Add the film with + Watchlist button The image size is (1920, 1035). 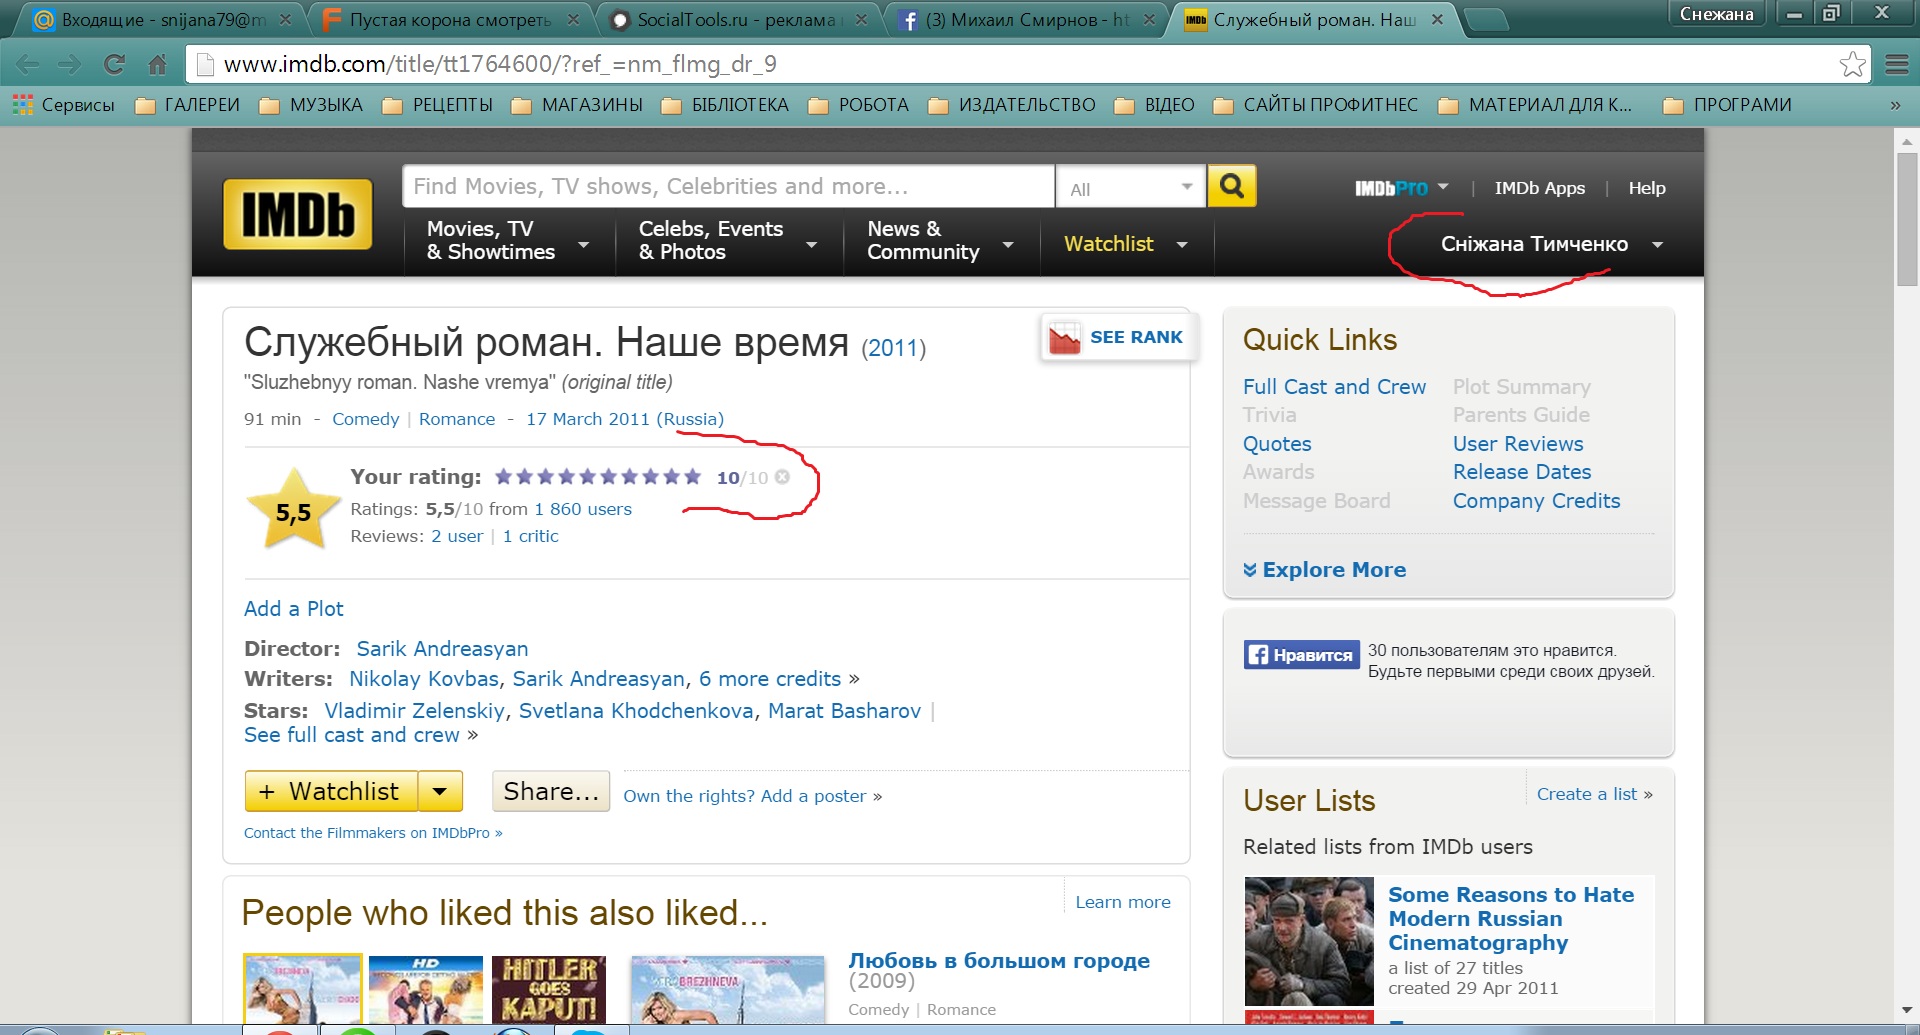332,791
